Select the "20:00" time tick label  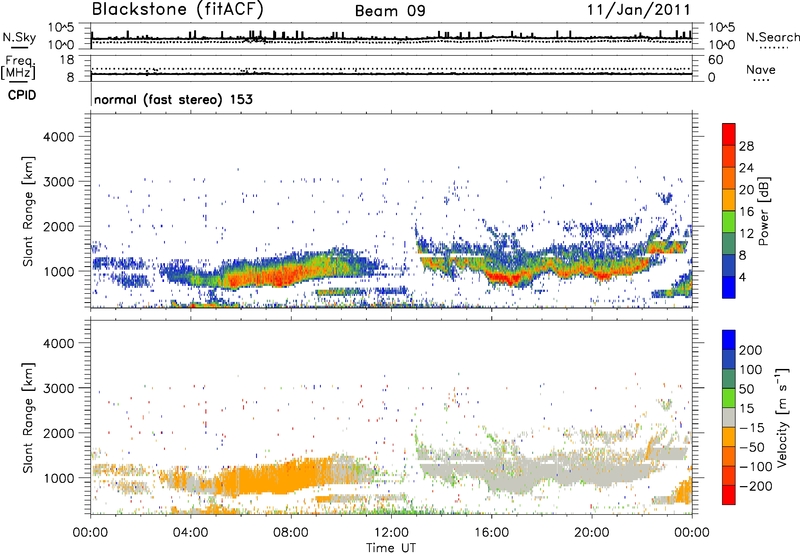coord(591,533)
